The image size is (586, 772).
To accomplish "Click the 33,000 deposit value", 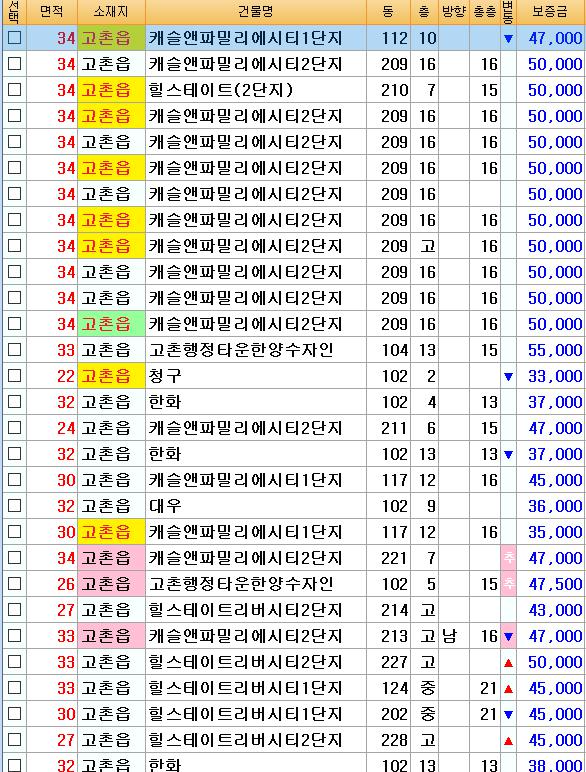I will coord(555,377).
